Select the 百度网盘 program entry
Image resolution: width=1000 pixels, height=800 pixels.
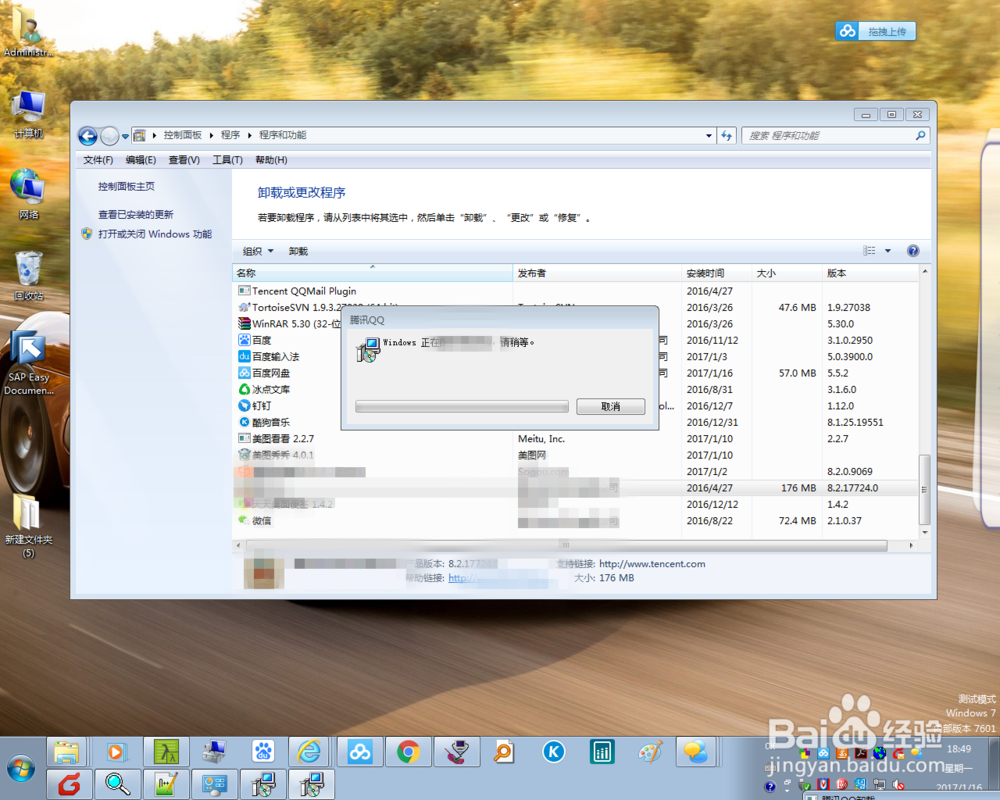[x=270, y=373]
